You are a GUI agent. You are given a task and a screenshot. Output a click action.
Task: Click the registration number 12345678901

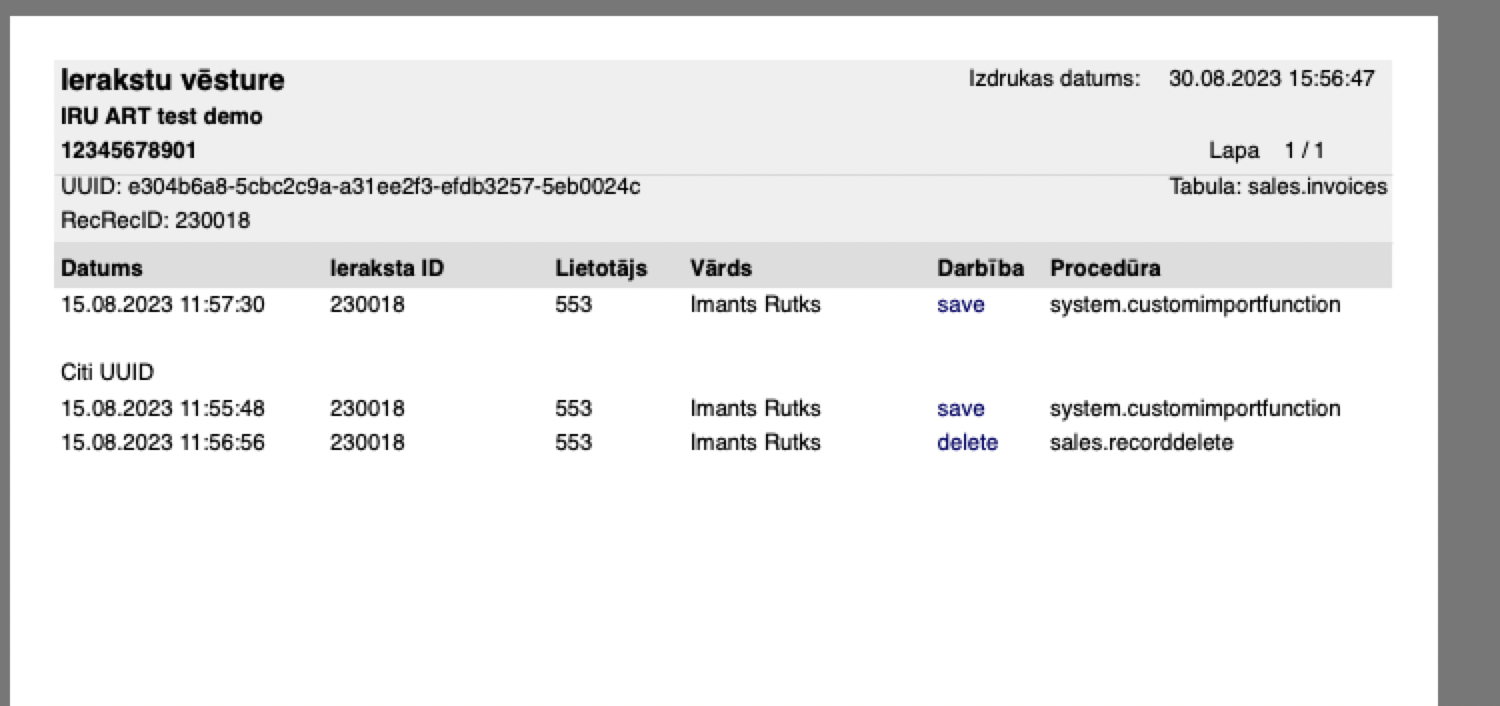tap(129, 151)
